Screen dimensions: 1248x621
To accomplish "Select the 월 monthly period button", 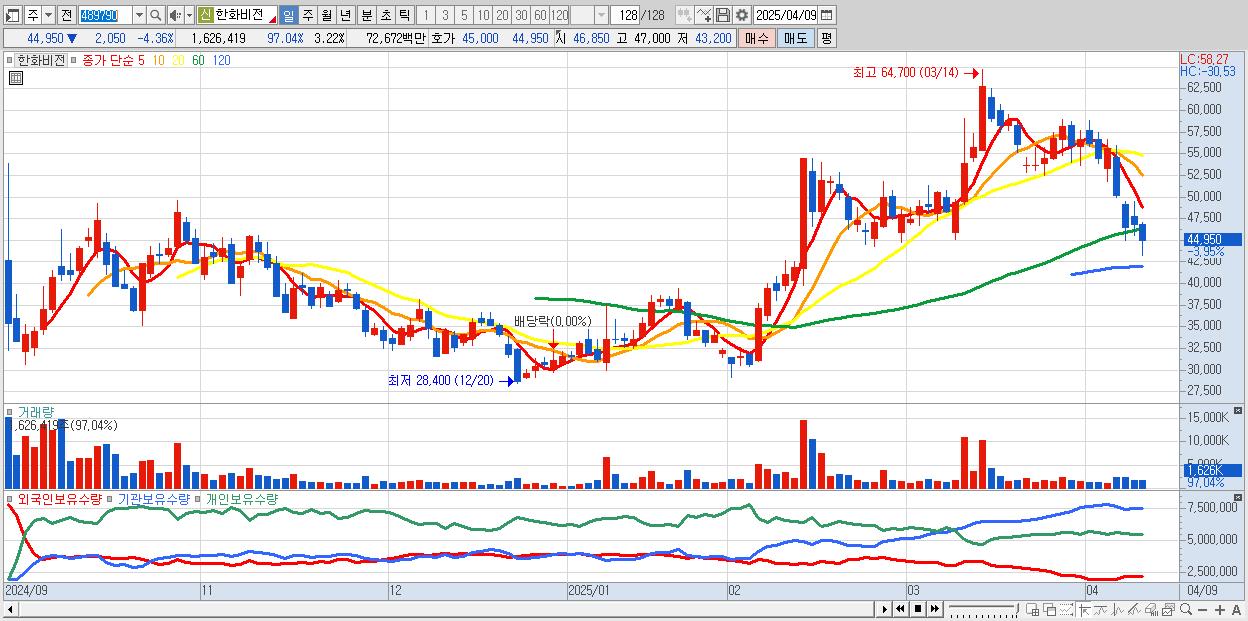I will tap(326, 15).
